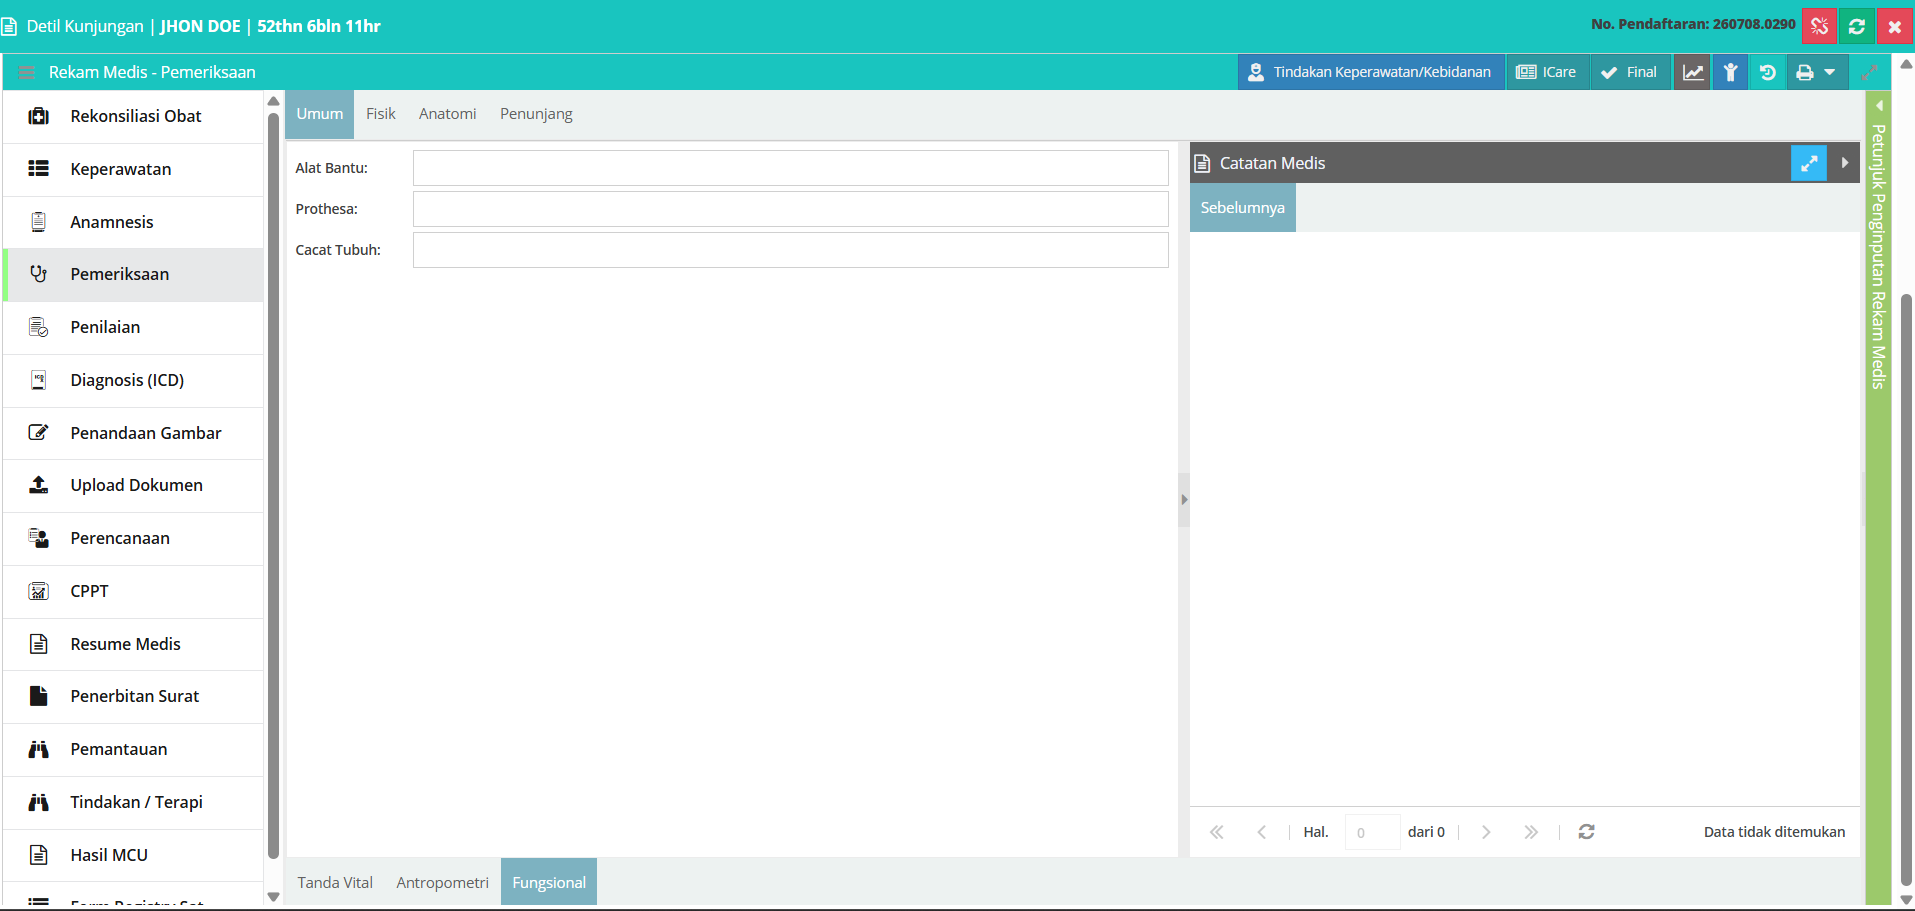Click the Data tidak ditemukan status text
The width and height of the screenshot is (1915, 911).
1775,832
